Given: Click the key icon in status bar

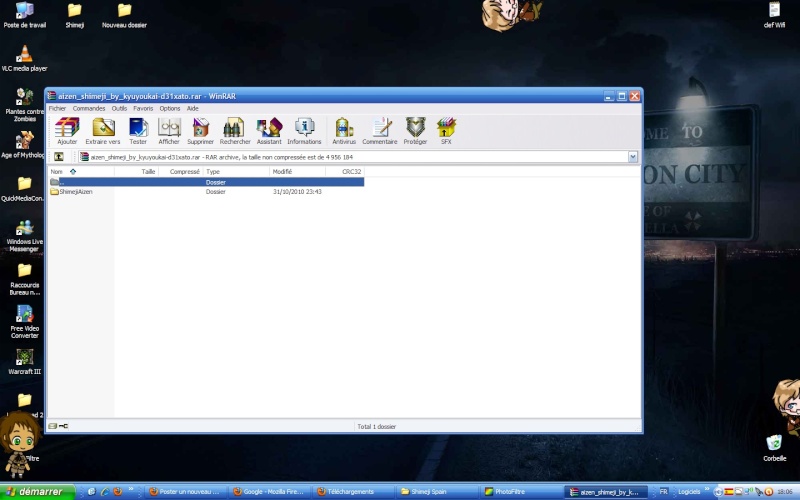Looking at the screenshot, I should click(63, 426).
